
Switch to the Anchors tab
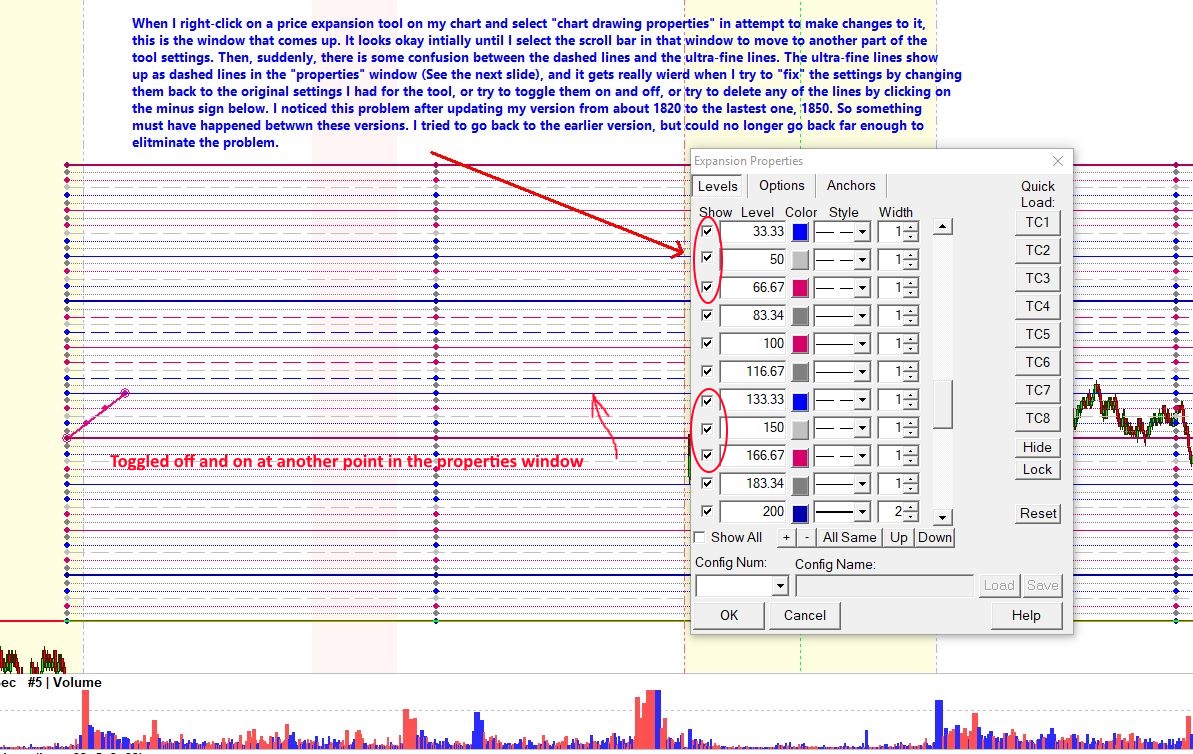coord(851,185)
